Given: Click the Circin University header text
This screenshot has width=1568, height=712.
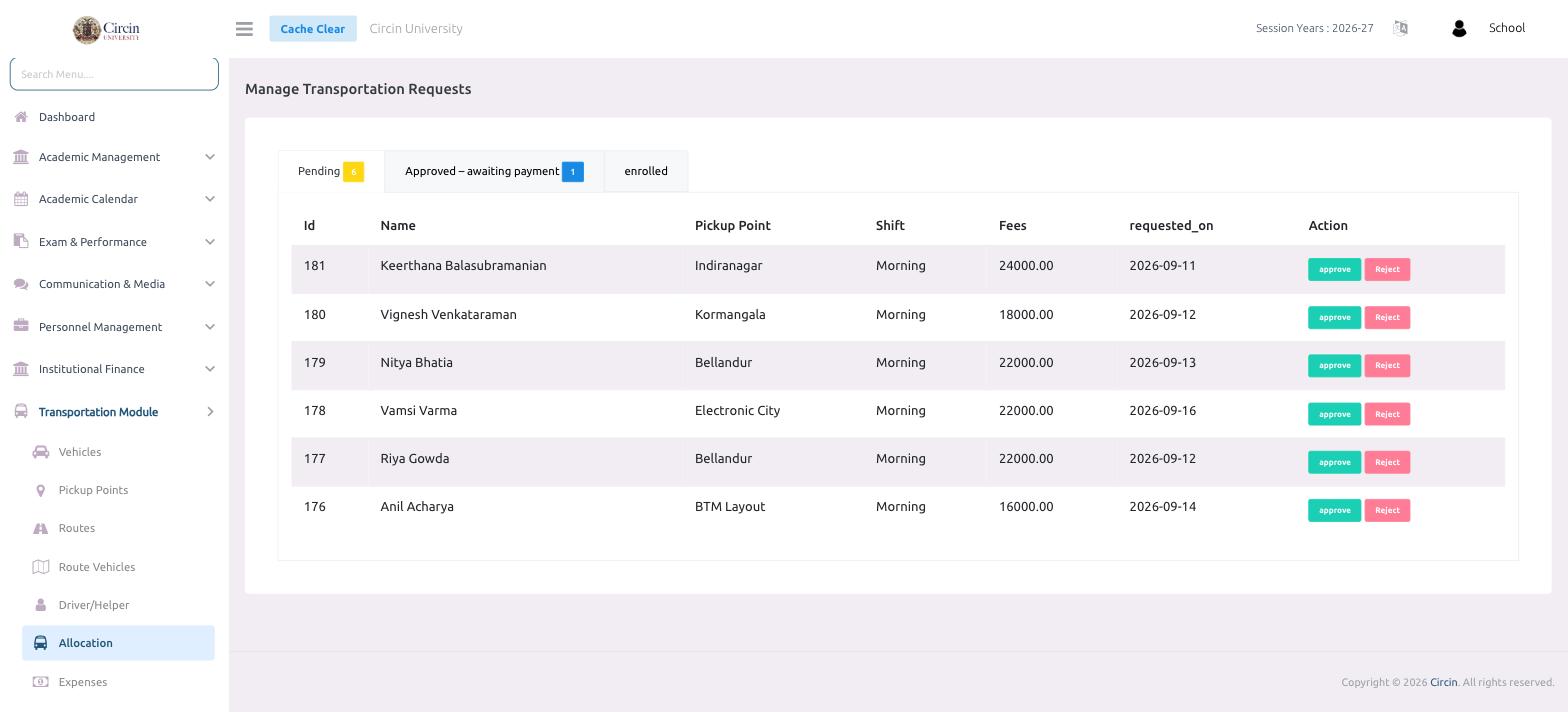Looking at the screenshot, I should [x=416, y=28].
